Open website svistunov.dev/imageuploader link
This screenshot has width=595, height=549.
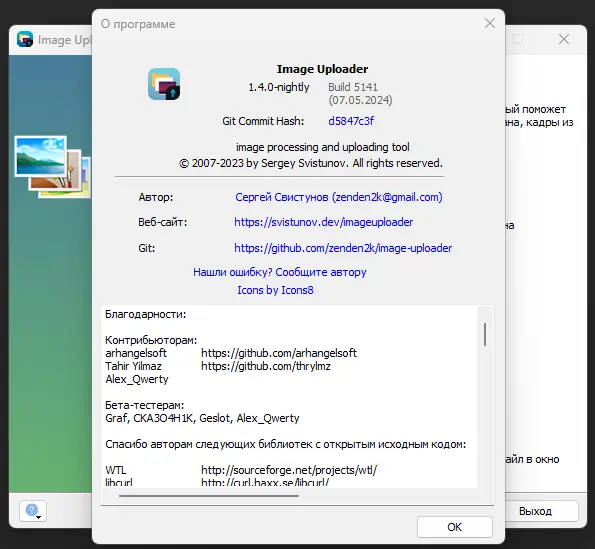point(324,222)
